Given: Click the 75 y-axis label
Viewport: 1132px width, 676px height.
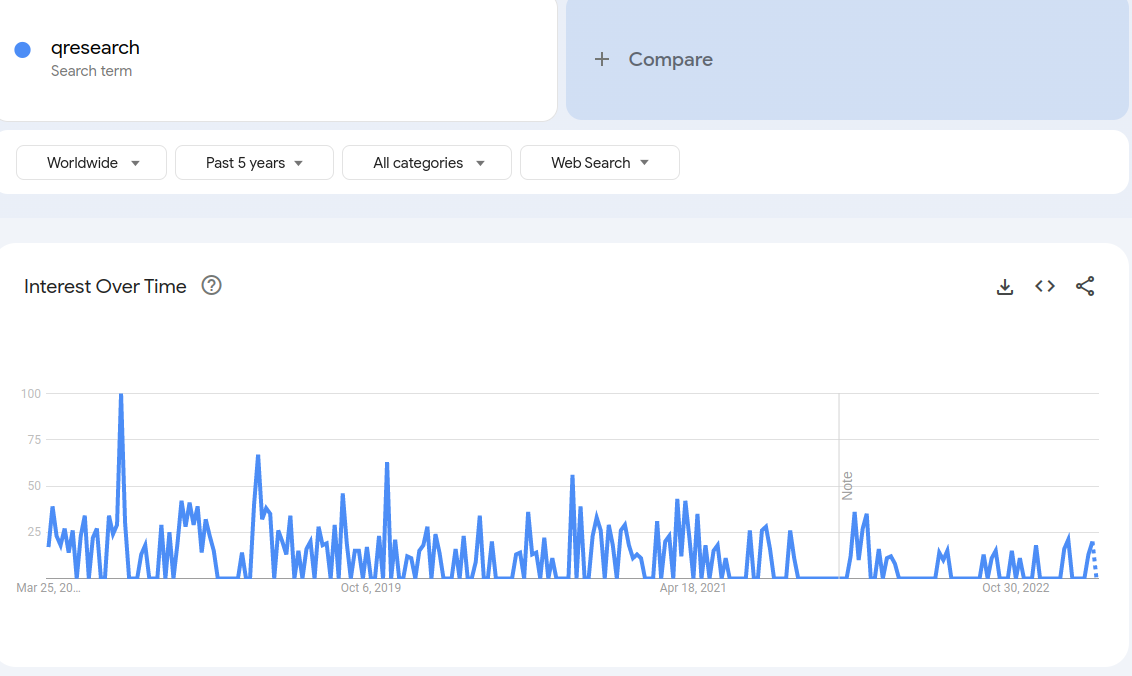Looking at the screenshot, I should tap(34, 440).
